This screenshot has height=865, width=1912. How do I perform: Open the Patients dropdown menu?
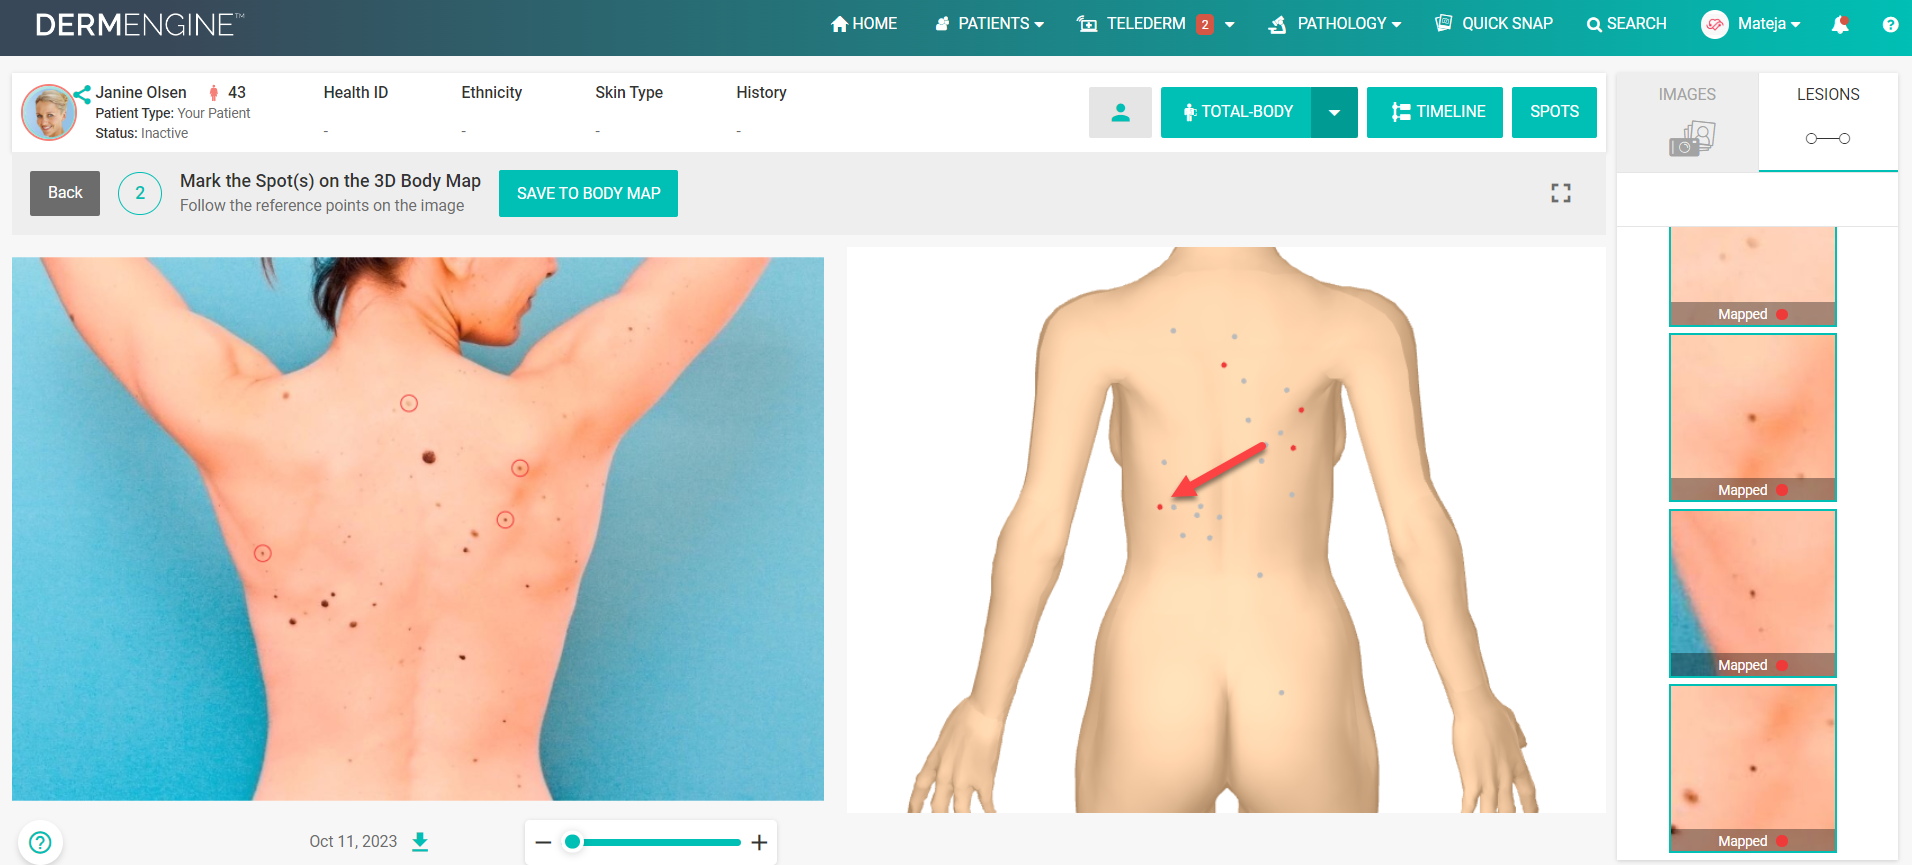(989, 23)
